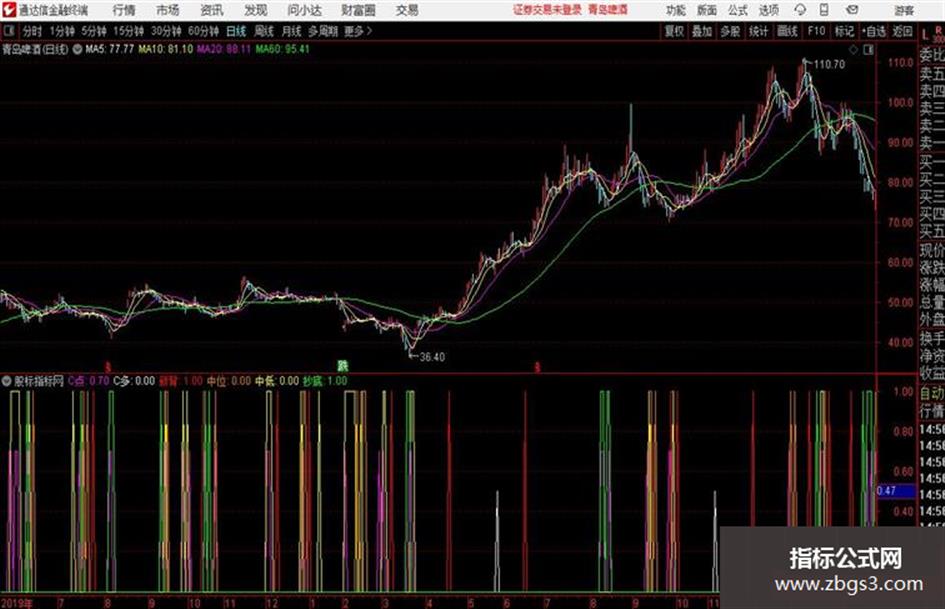Screen dimensions: 945x609
Task: Switch to the 30分钟 period tab
Action: pyautogui.click(x=166, y=31)
